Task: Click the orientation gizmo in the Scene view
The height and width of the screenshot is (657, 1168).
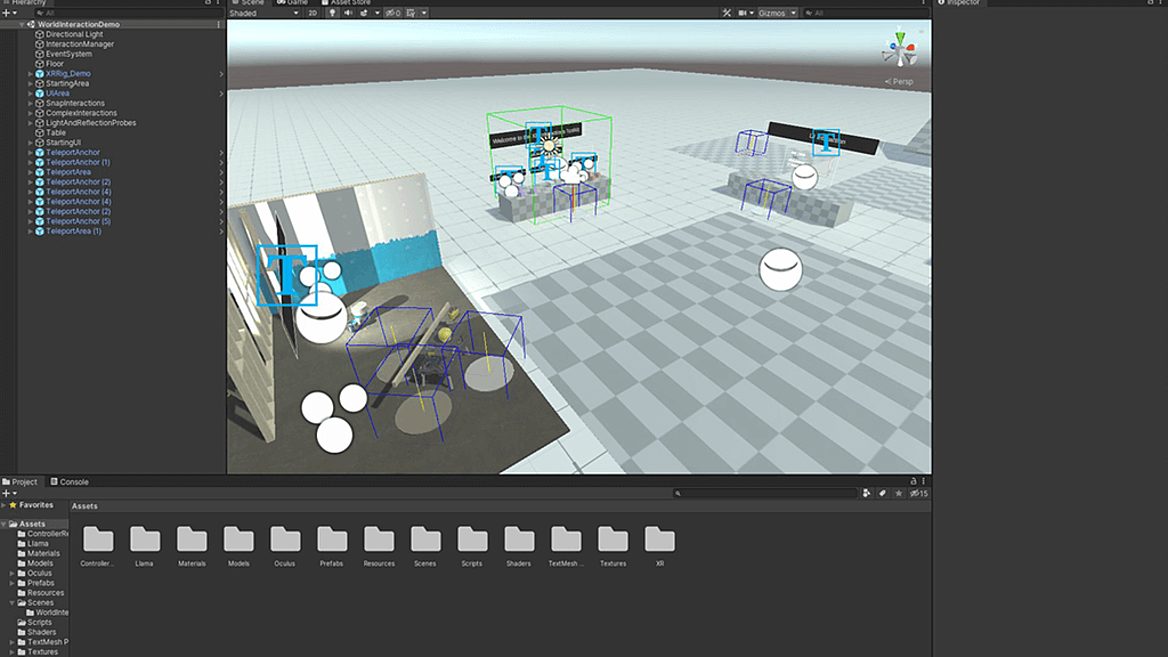Action: [x=898, y=49]
